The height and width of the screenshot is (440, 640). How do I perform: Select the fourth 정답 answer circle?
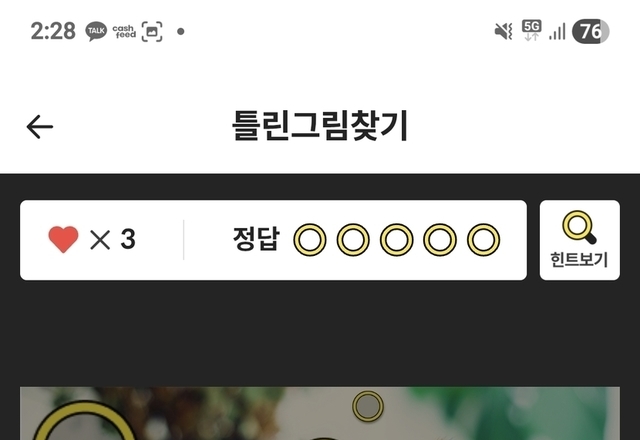coord(440,240)
